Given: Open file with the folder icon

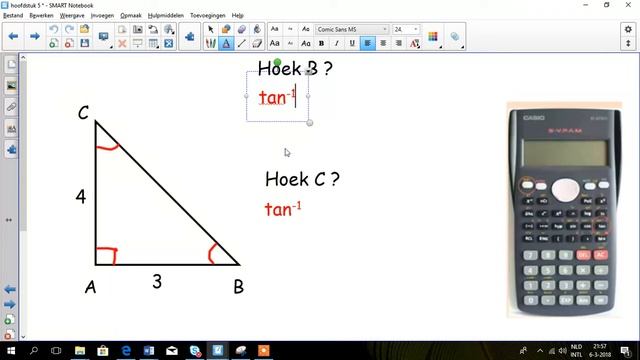Looking at the screenshot, I should (84, 29).
